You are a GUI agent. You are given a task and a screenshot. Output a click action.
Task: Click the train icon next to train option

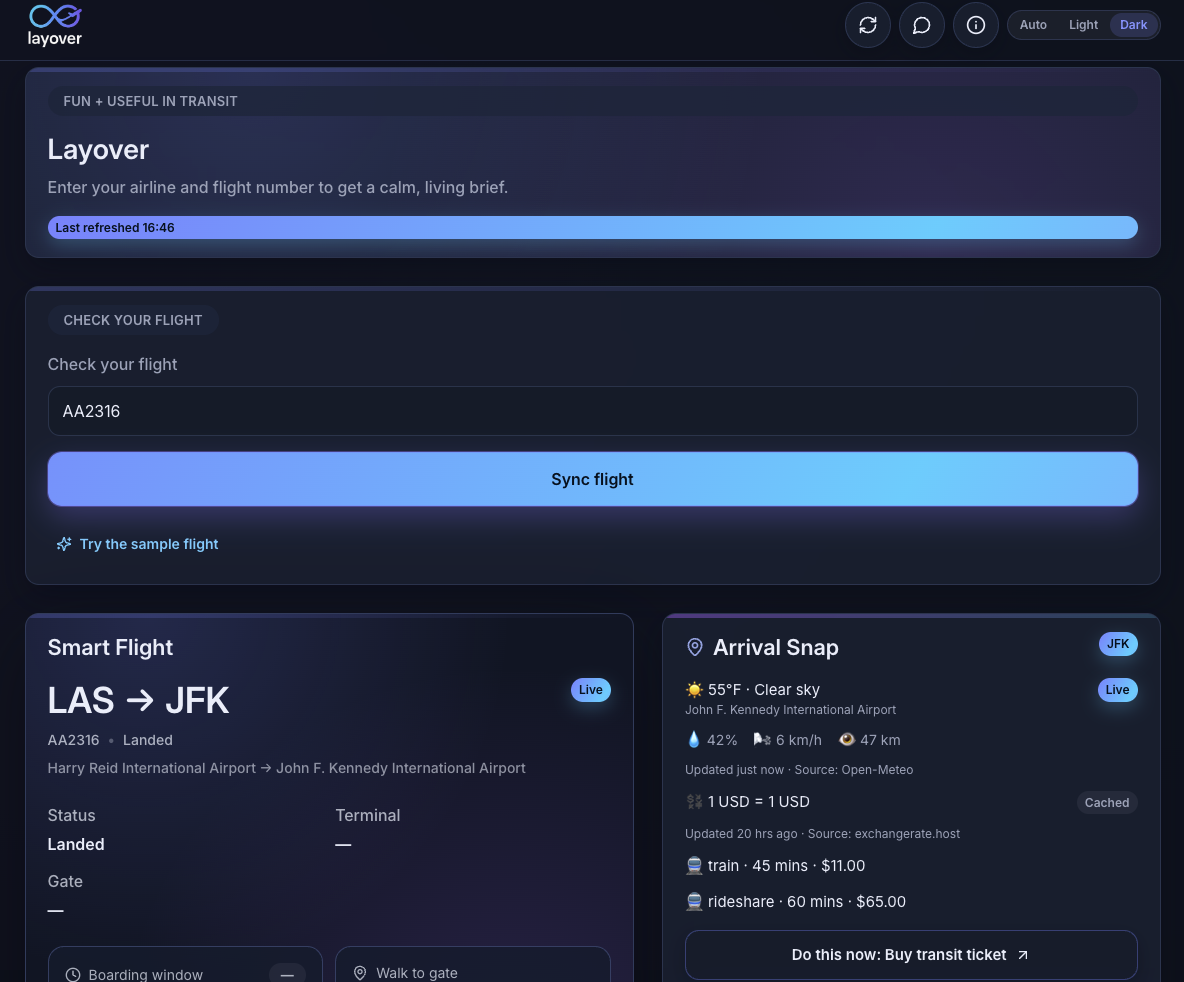694,866
